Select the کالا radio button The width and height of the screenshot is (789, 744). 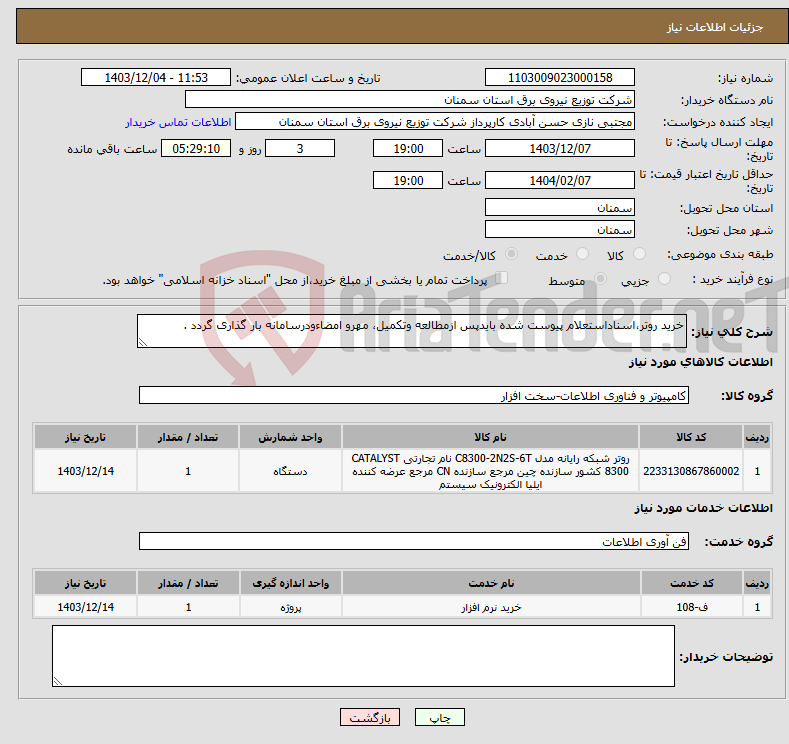(x=640, y=254)
